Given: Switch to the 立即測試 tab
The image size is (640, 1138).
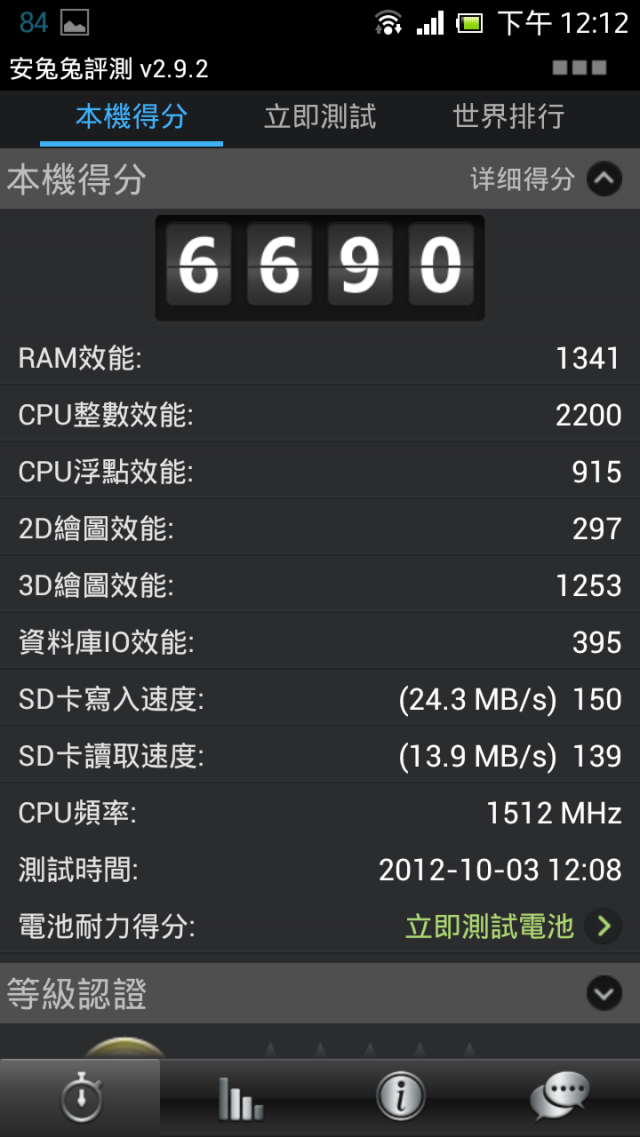Looking at the screenshot, I should click(320, 117).
